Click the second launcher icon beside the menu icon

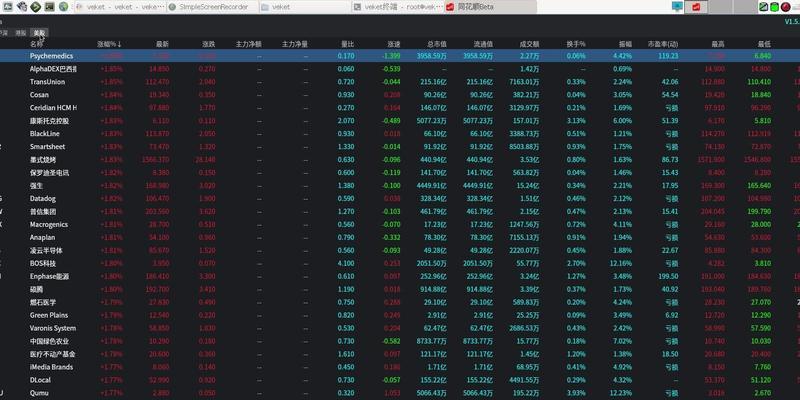click(x=22, y=7)
